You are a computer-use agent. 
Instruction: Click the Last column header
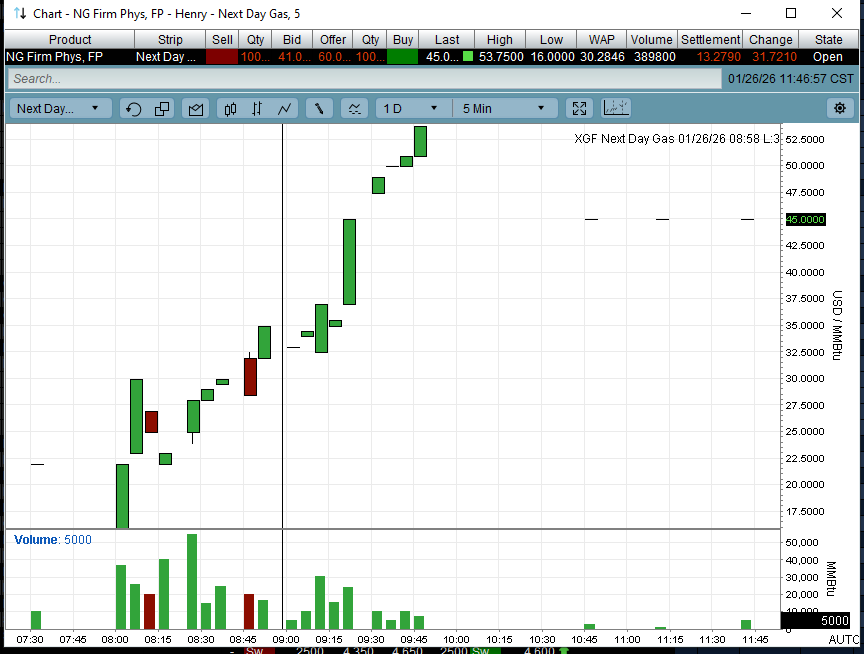coord(446,40)
